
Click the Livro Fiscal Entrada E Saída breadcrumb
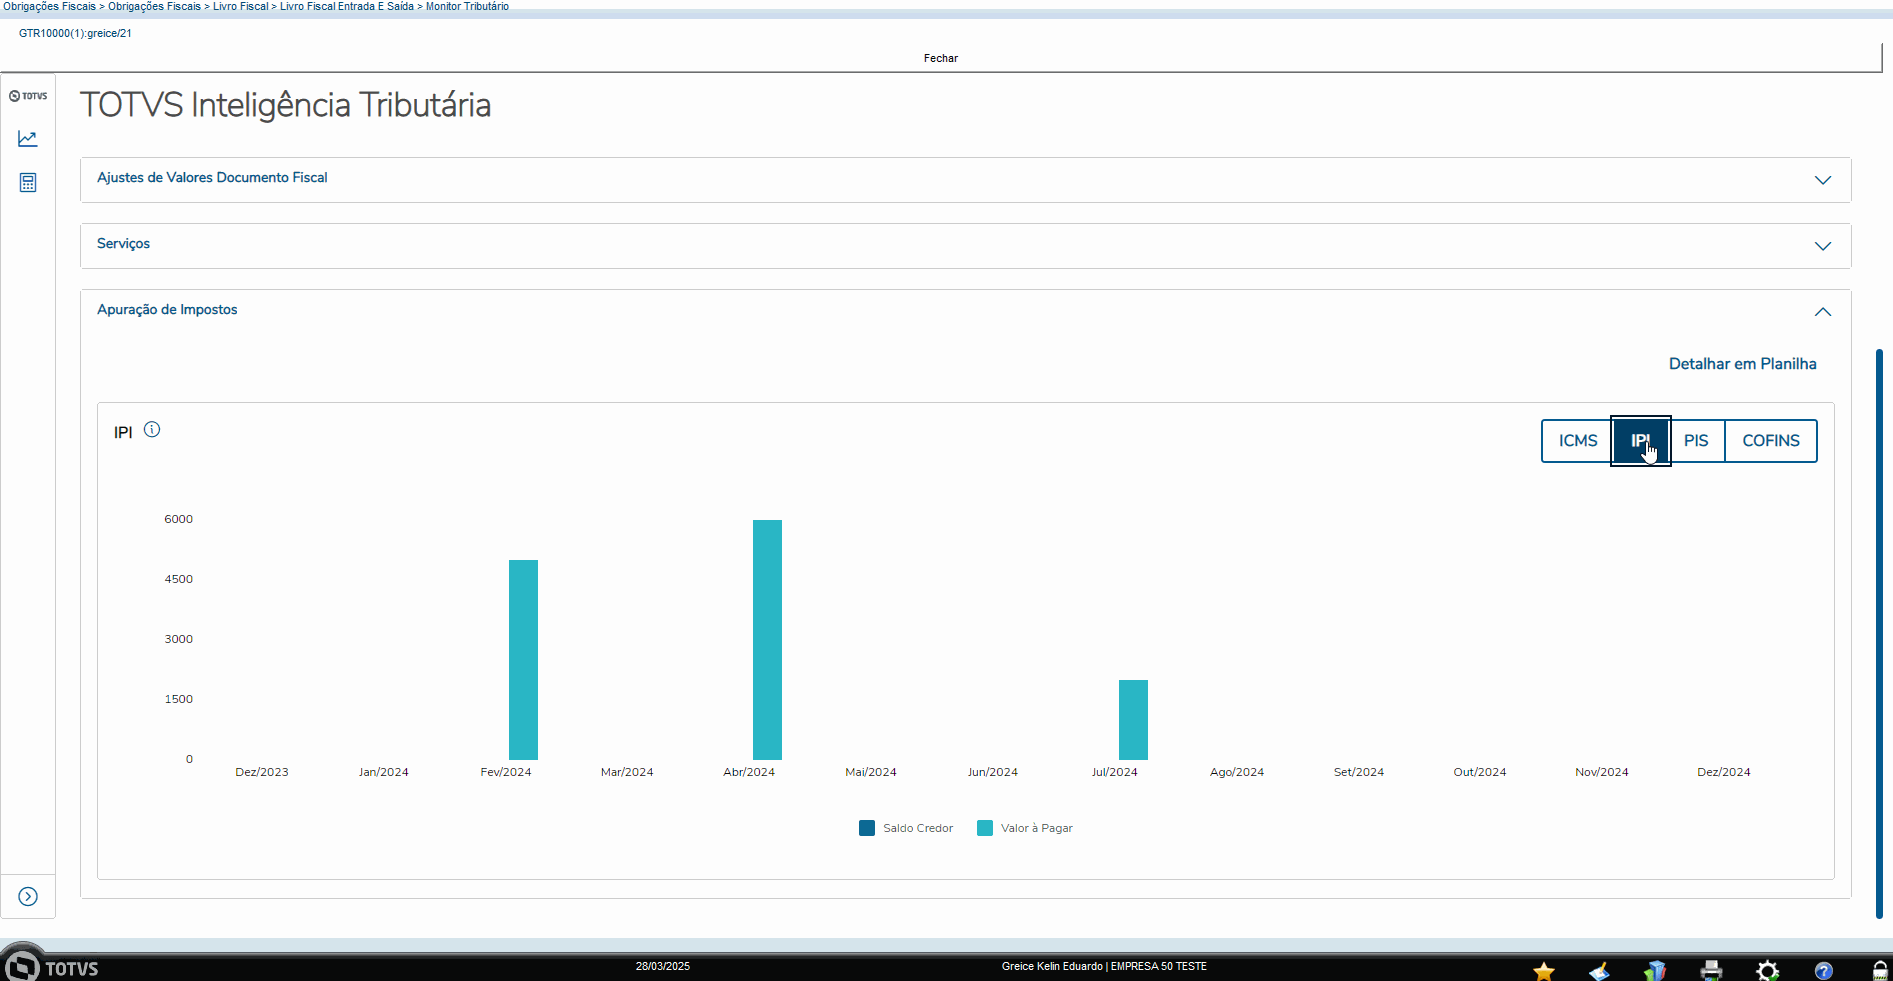tap(347, 6)
